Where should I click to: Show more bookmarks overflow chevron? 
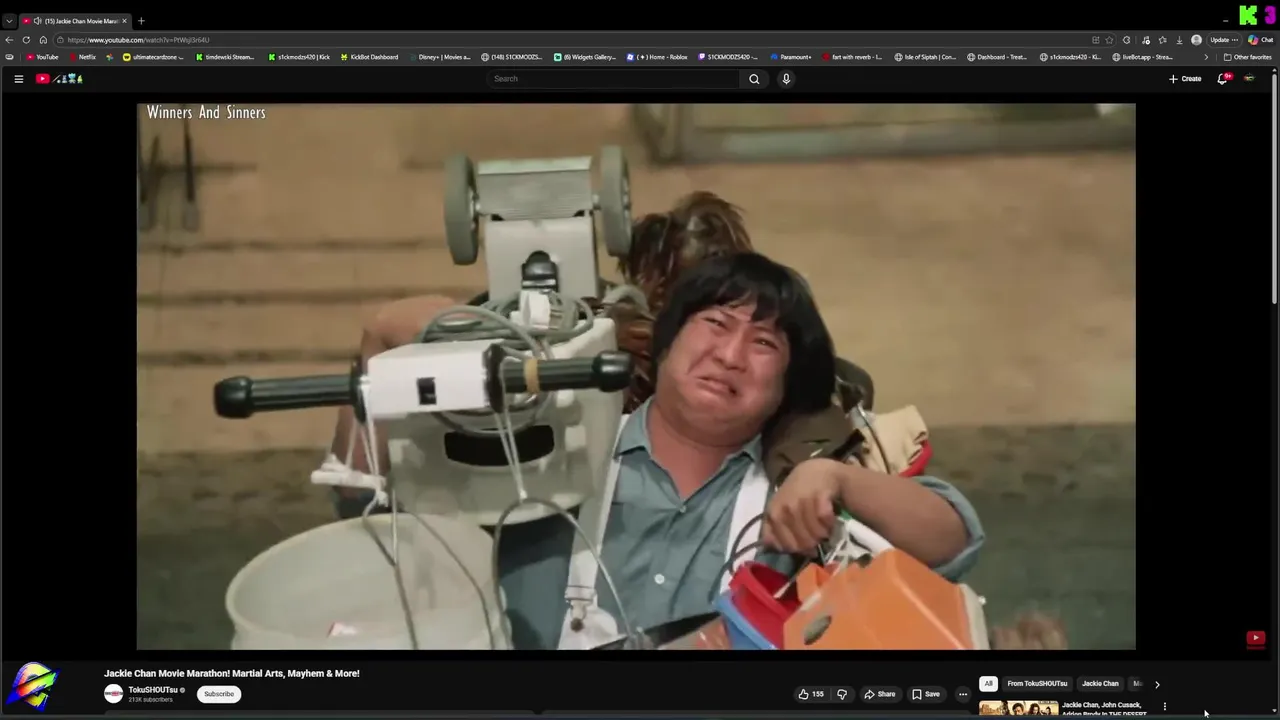click(1205, 57)
